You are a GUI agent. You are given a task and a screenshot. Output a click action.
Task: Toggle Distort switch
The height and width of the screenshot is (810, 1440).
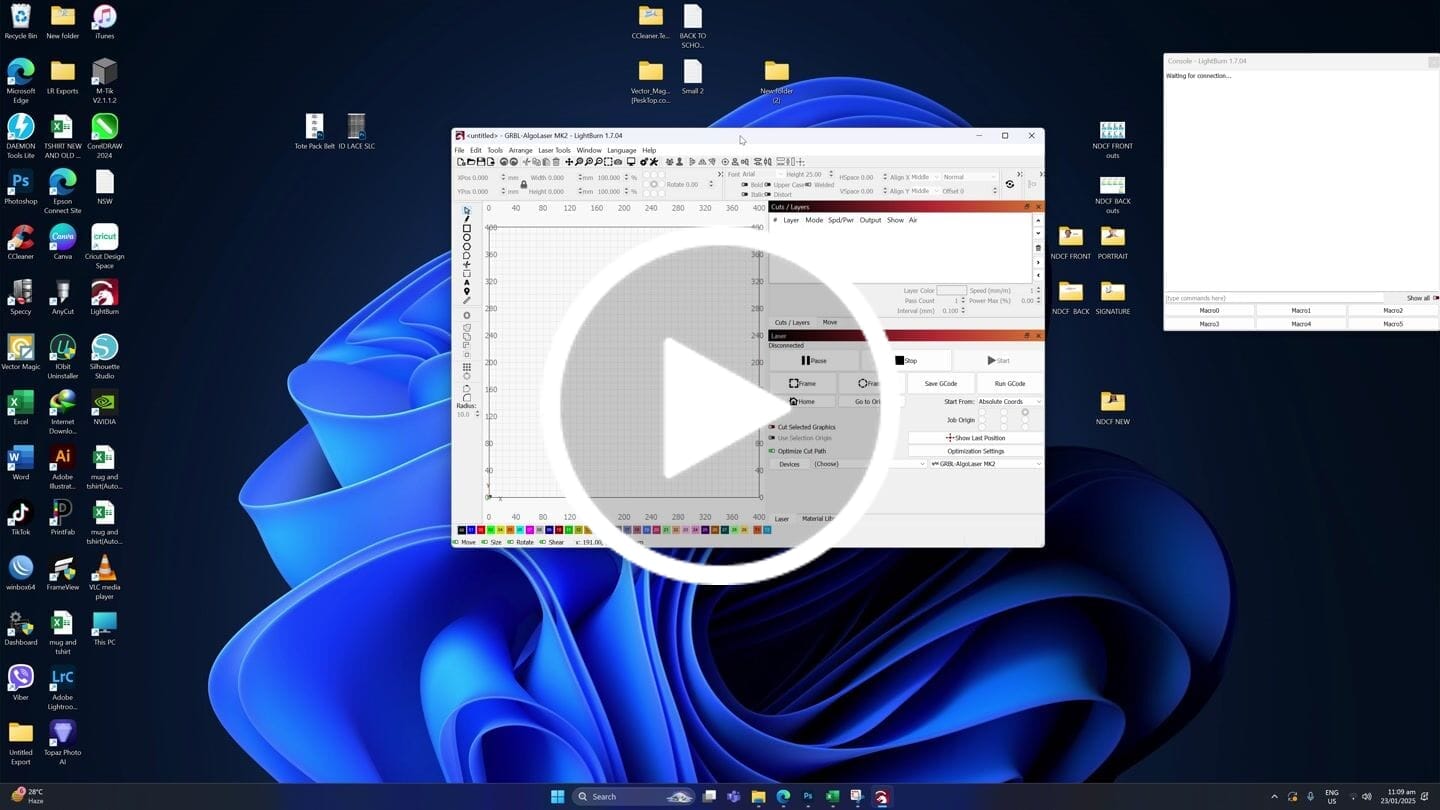(x=767, y=194)
